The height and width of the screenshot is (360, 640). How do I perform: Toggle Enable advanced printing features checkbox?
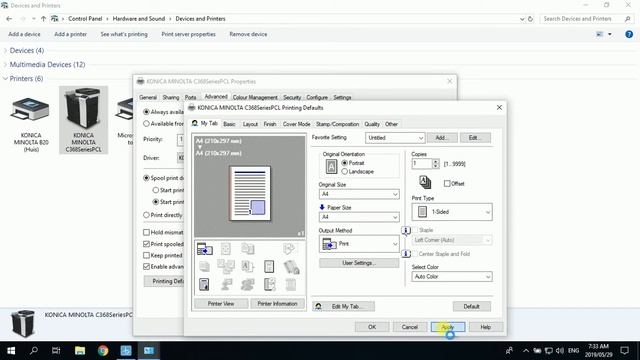click(x=147, y=267)
